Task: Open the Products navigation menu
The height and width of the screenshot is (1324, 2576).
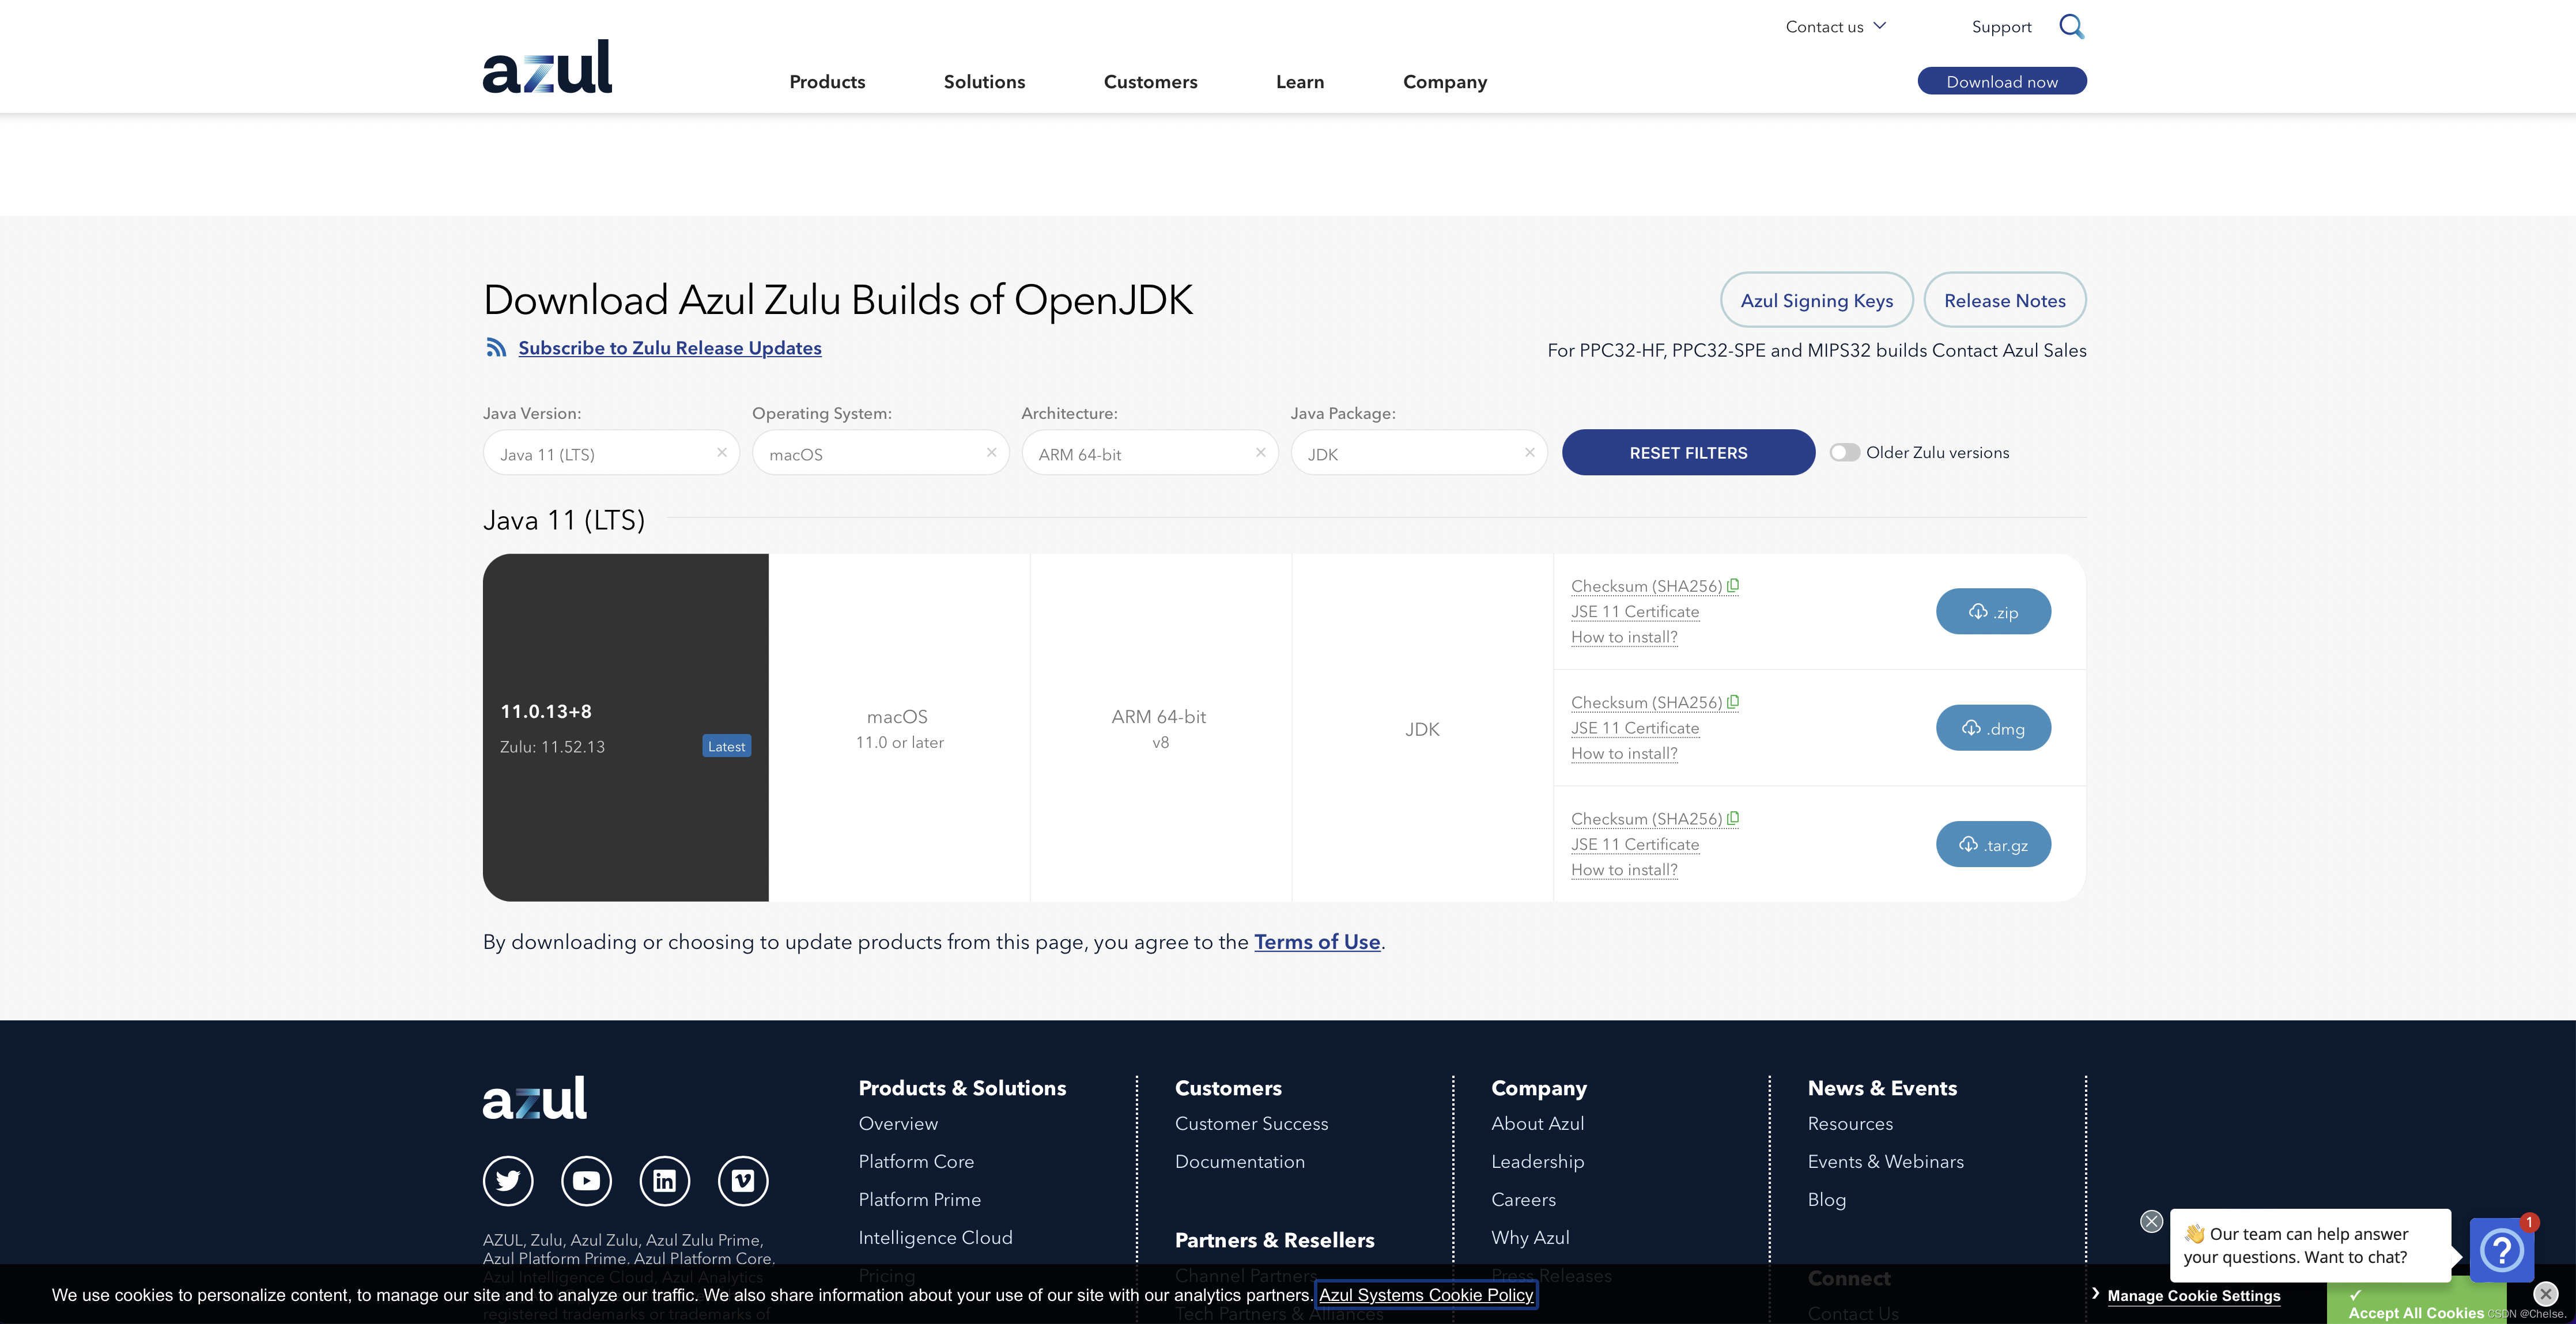Action: click(x=827, y=82)
